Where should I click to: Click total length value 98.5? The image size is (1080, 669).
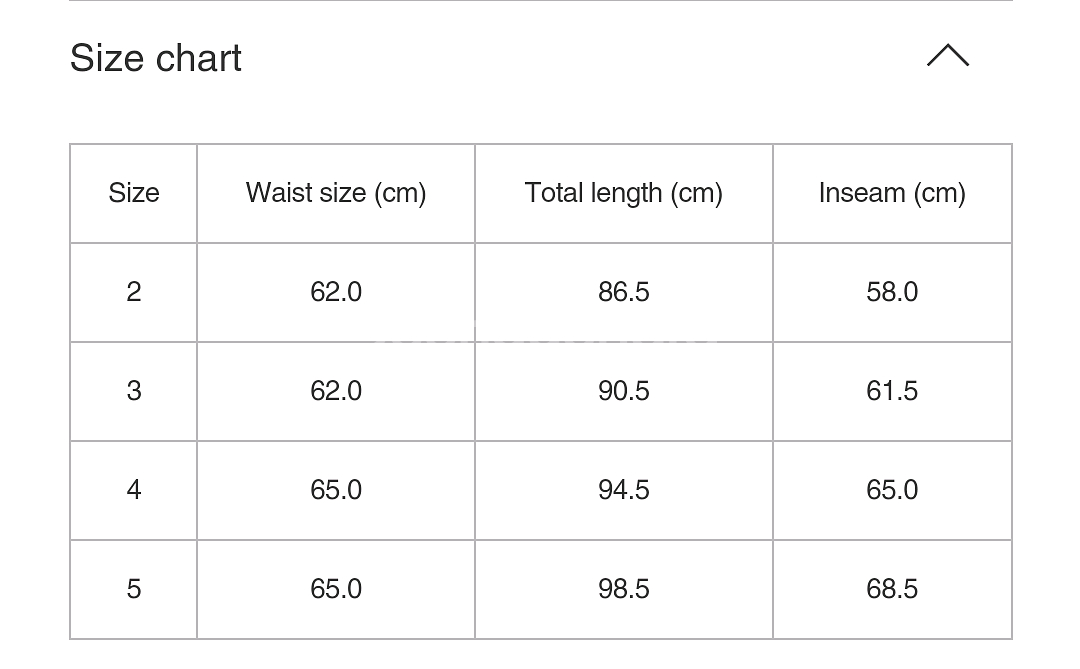pyautogui.click(x=623, y=589)
